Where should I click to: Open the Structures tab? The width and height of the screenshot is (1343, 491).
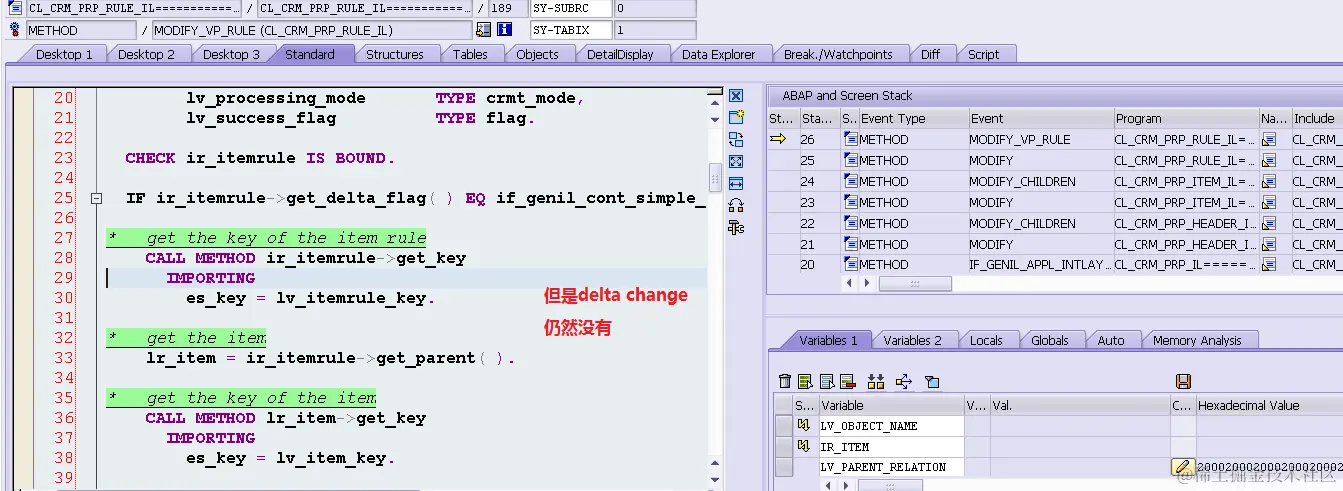(394, 54)
